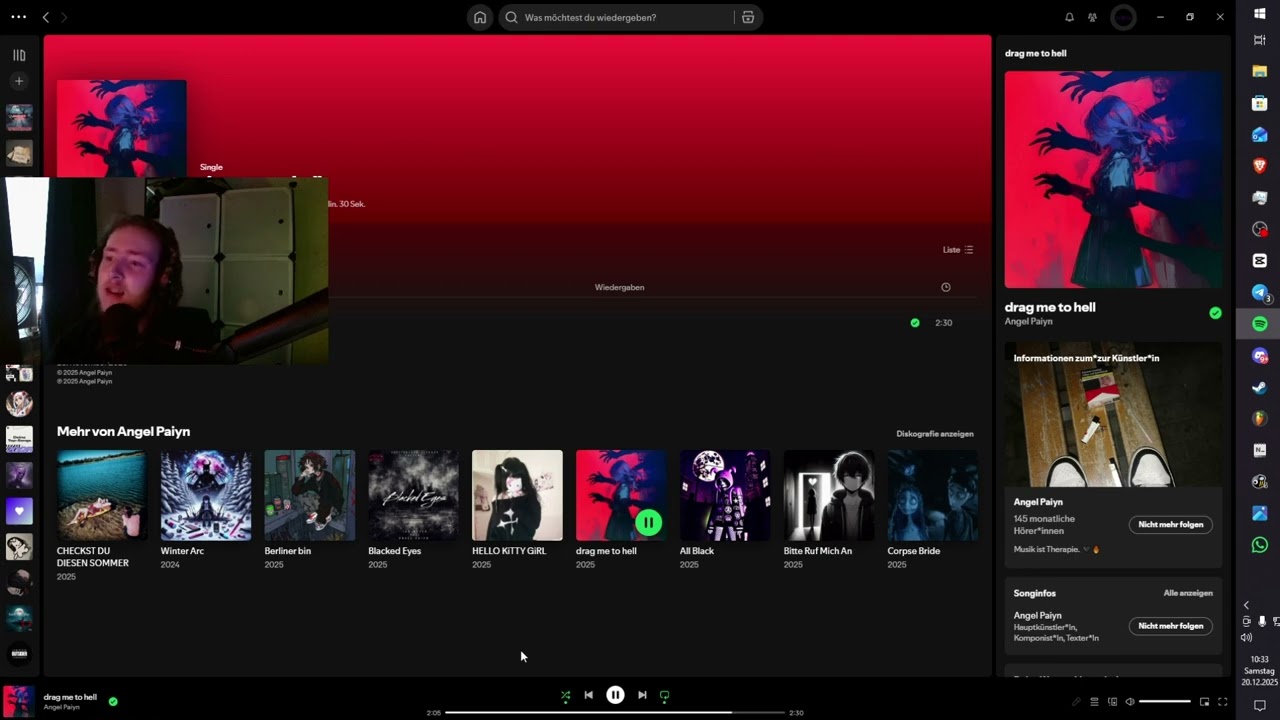
Task: Open Corpse Bride album cover
Action: [933, 495]
